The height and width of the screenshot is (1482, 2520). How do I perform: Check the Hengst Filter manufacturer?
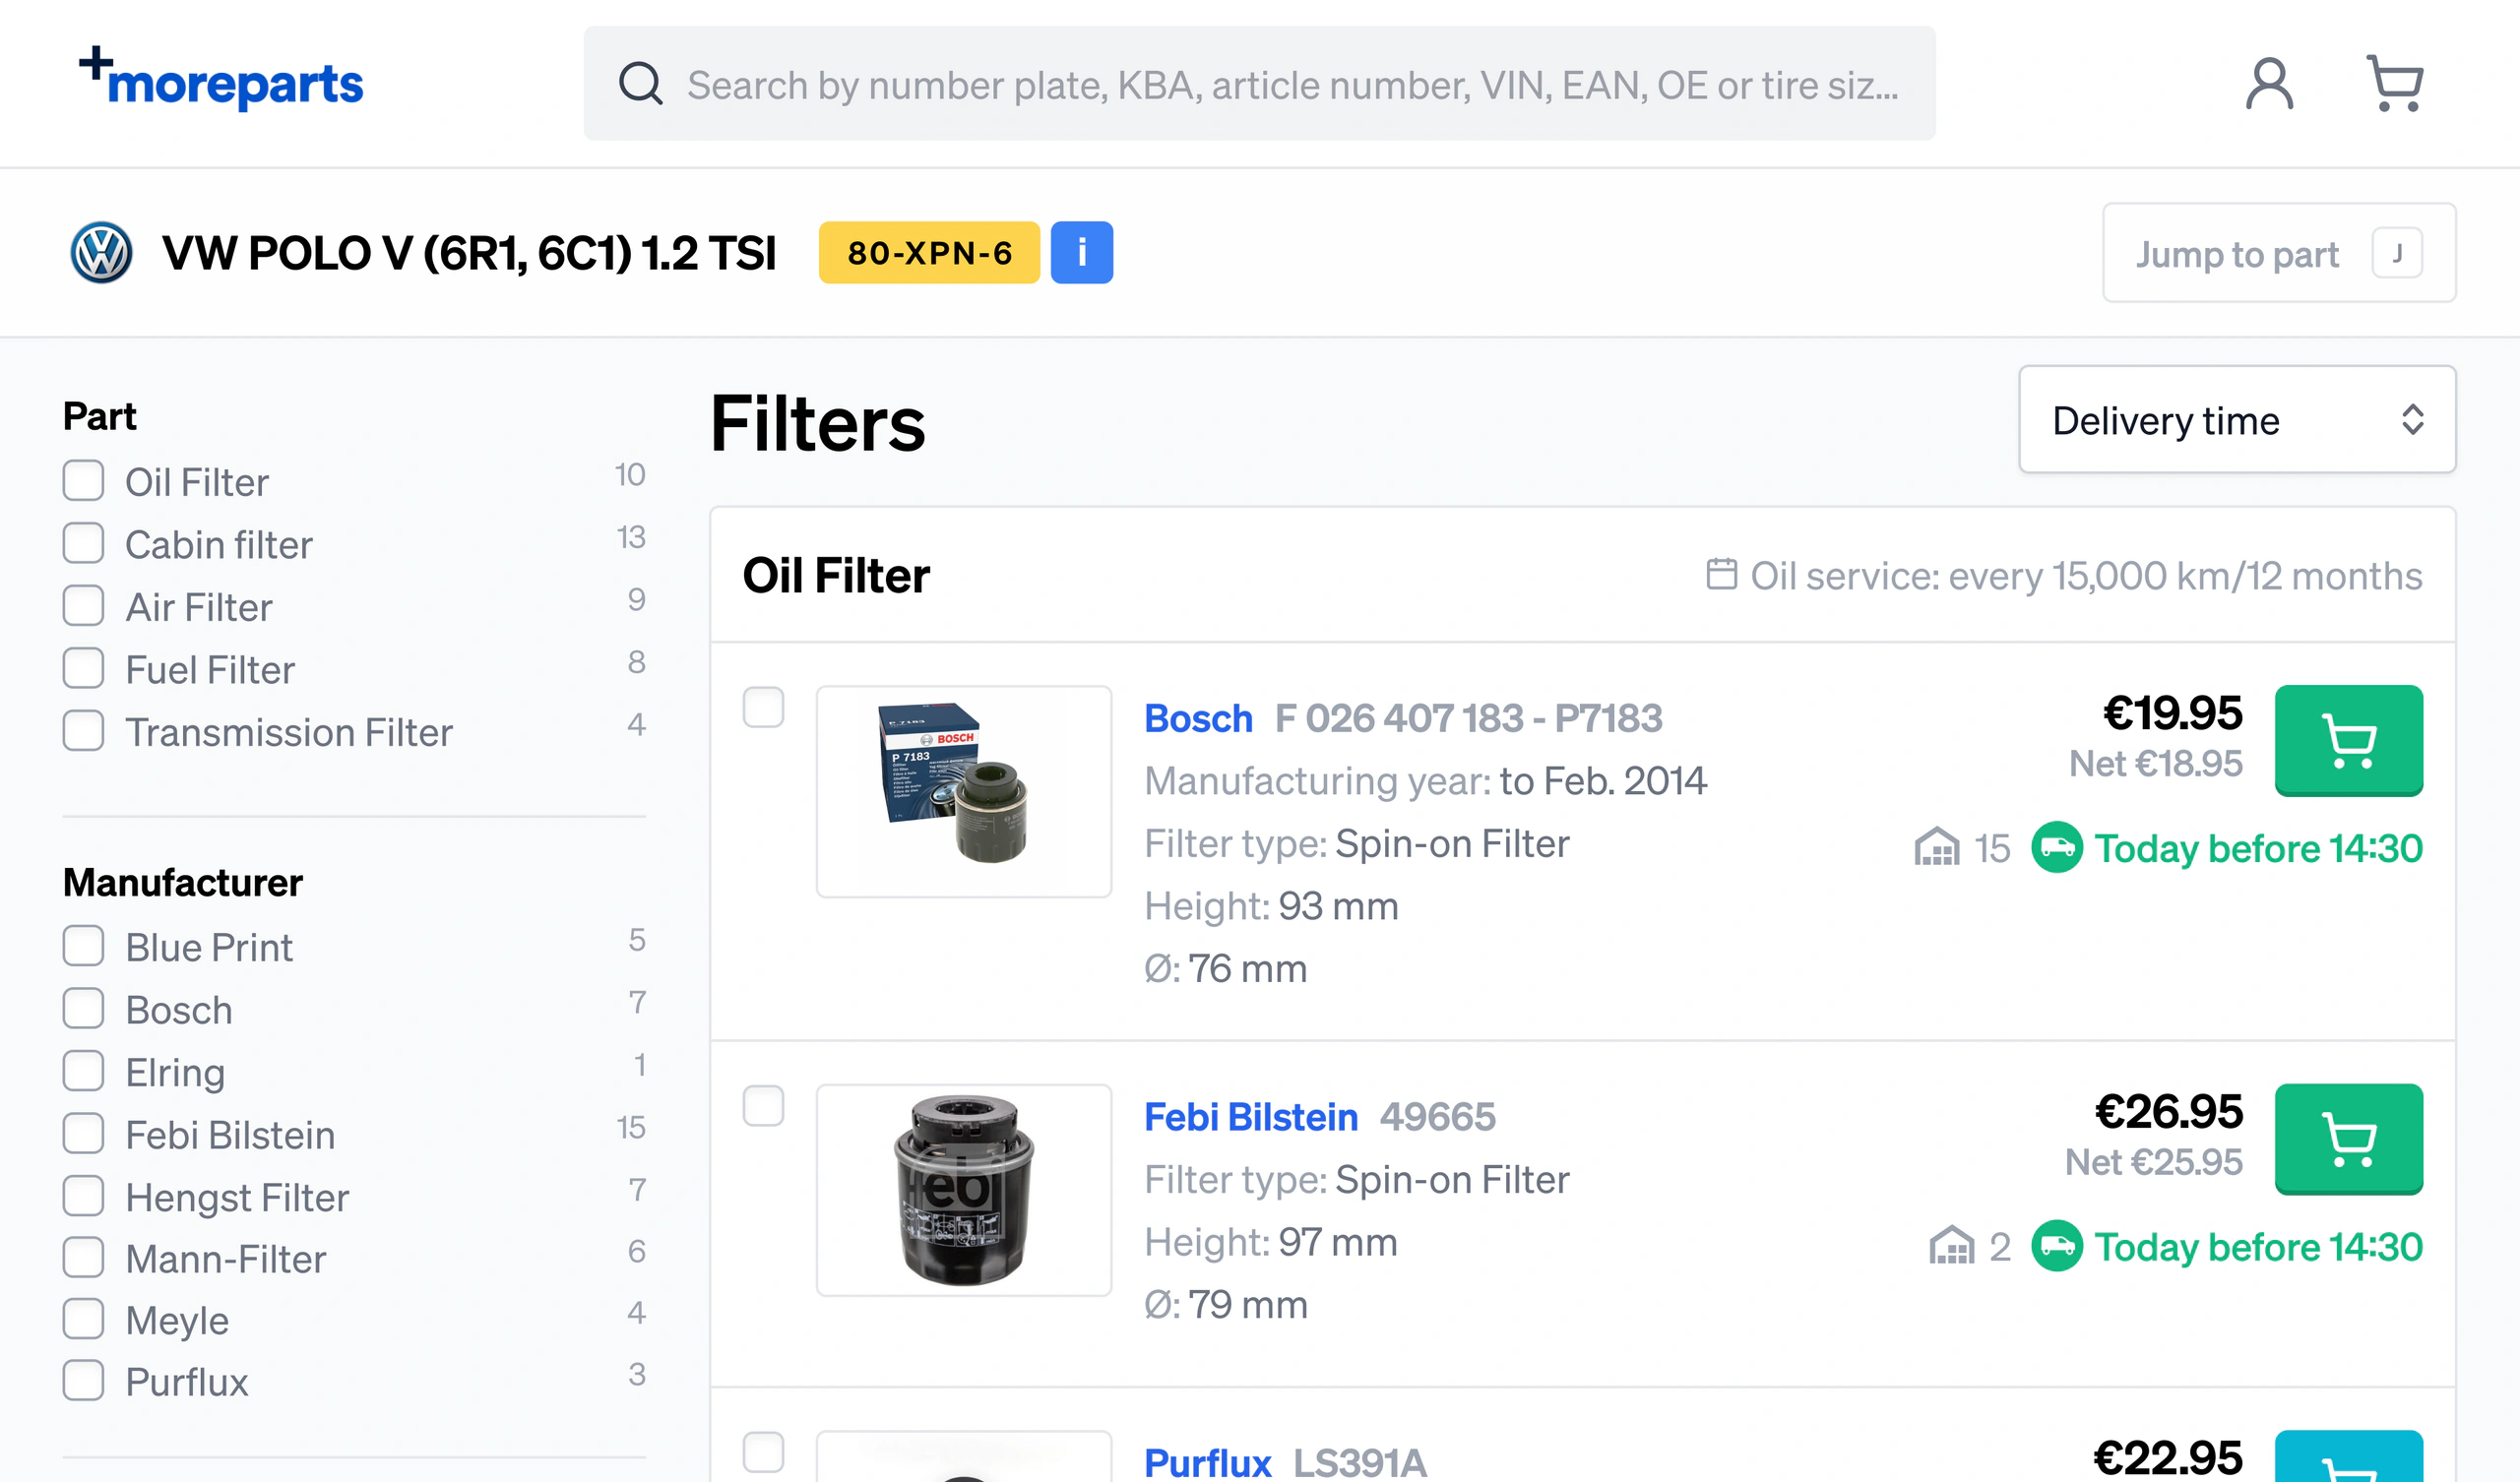[x=83, y=1196]
